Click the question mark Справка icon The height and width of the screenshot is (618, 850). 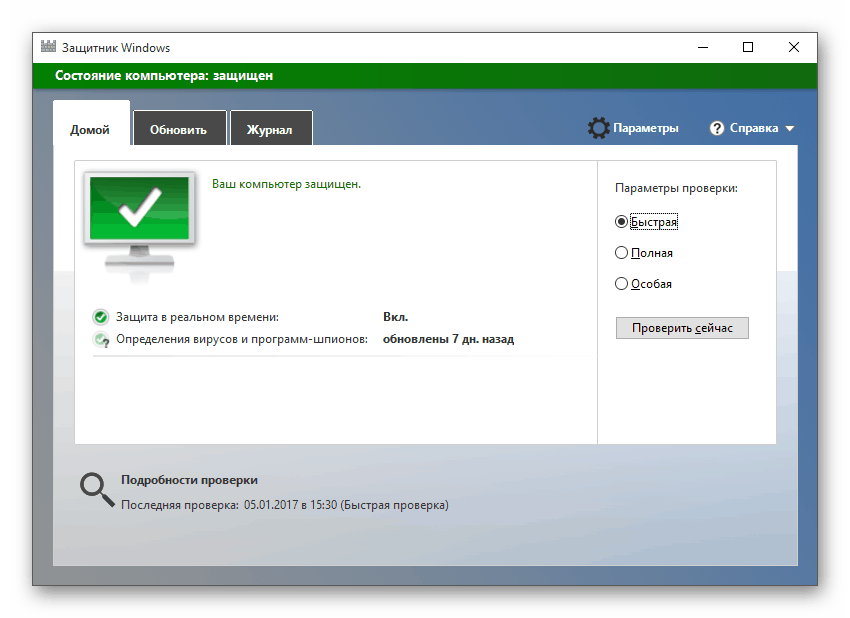(x=717, y=128)
